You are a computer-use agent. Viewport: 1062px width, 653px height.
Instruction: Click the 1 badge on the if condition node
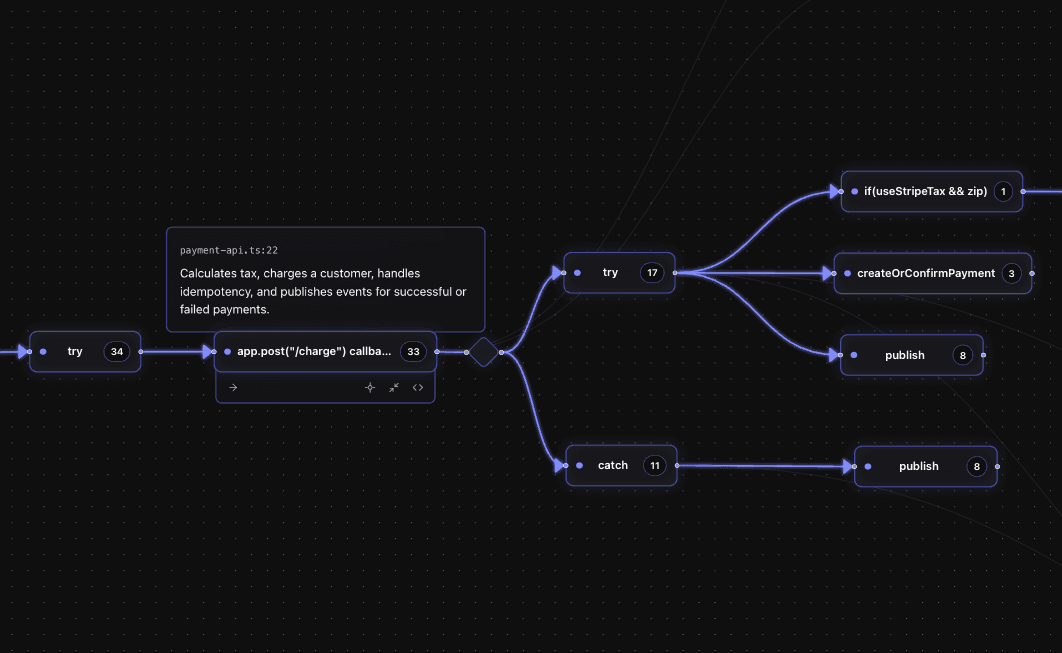pyautogui.click(x=1003, y=191)
